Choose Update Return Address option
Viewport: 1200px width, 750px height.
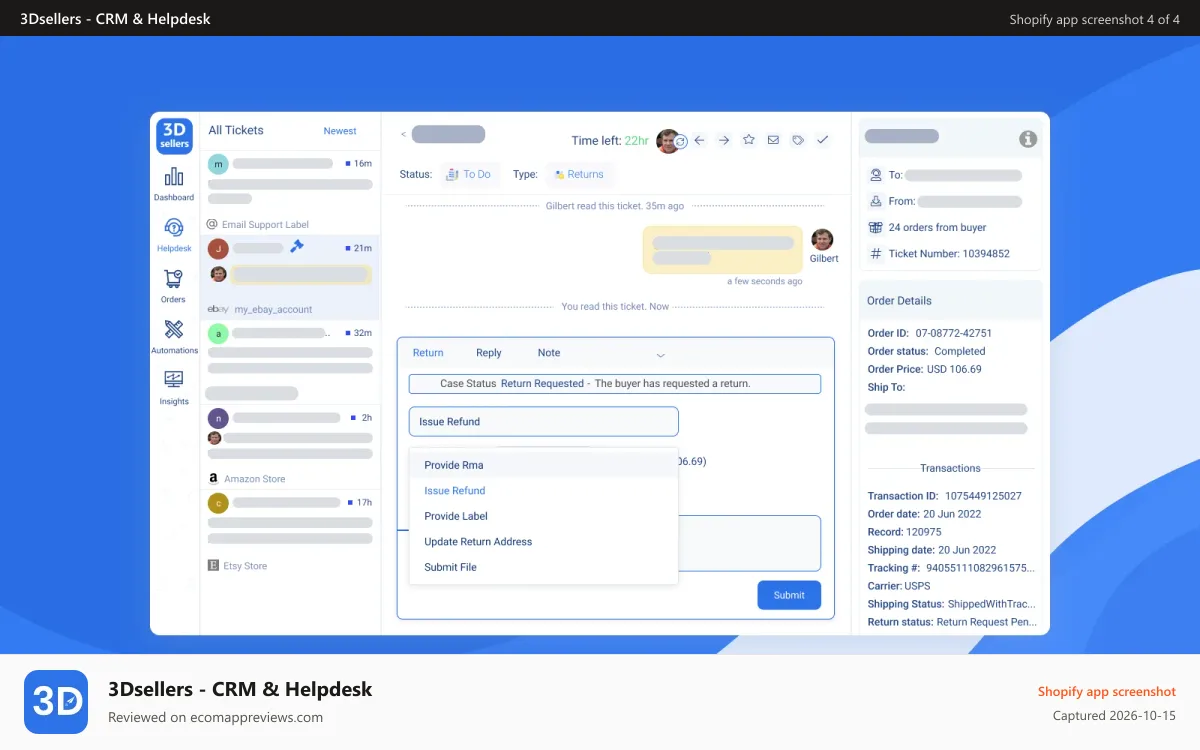pyautogui.click(x=544, y=542)
